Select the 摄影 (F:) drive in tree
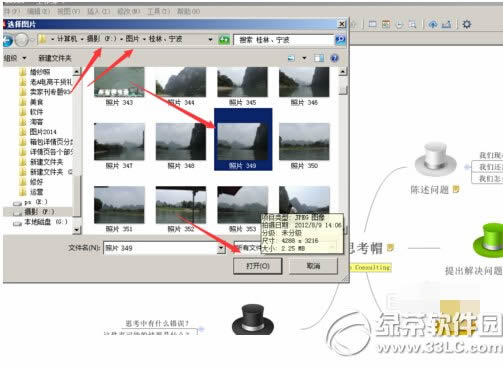503x367 pixels. (38, 211)
